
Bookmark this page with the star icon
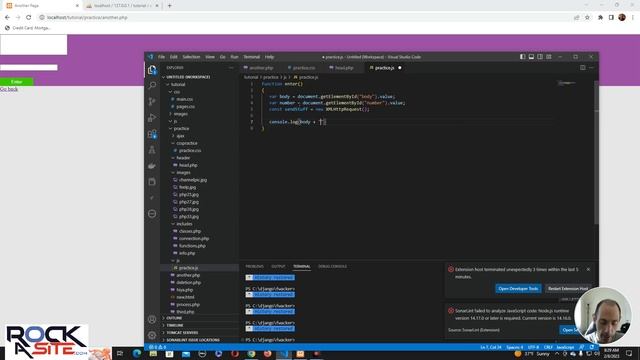click(x=587, y=18)
